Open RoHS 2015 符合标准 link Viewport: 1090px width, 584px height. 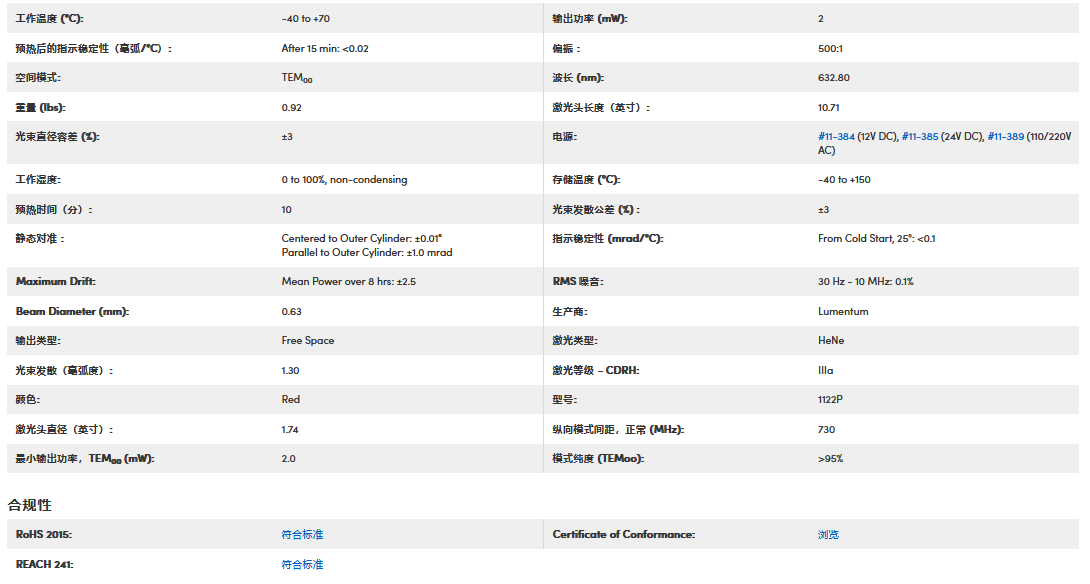(302, 535)
